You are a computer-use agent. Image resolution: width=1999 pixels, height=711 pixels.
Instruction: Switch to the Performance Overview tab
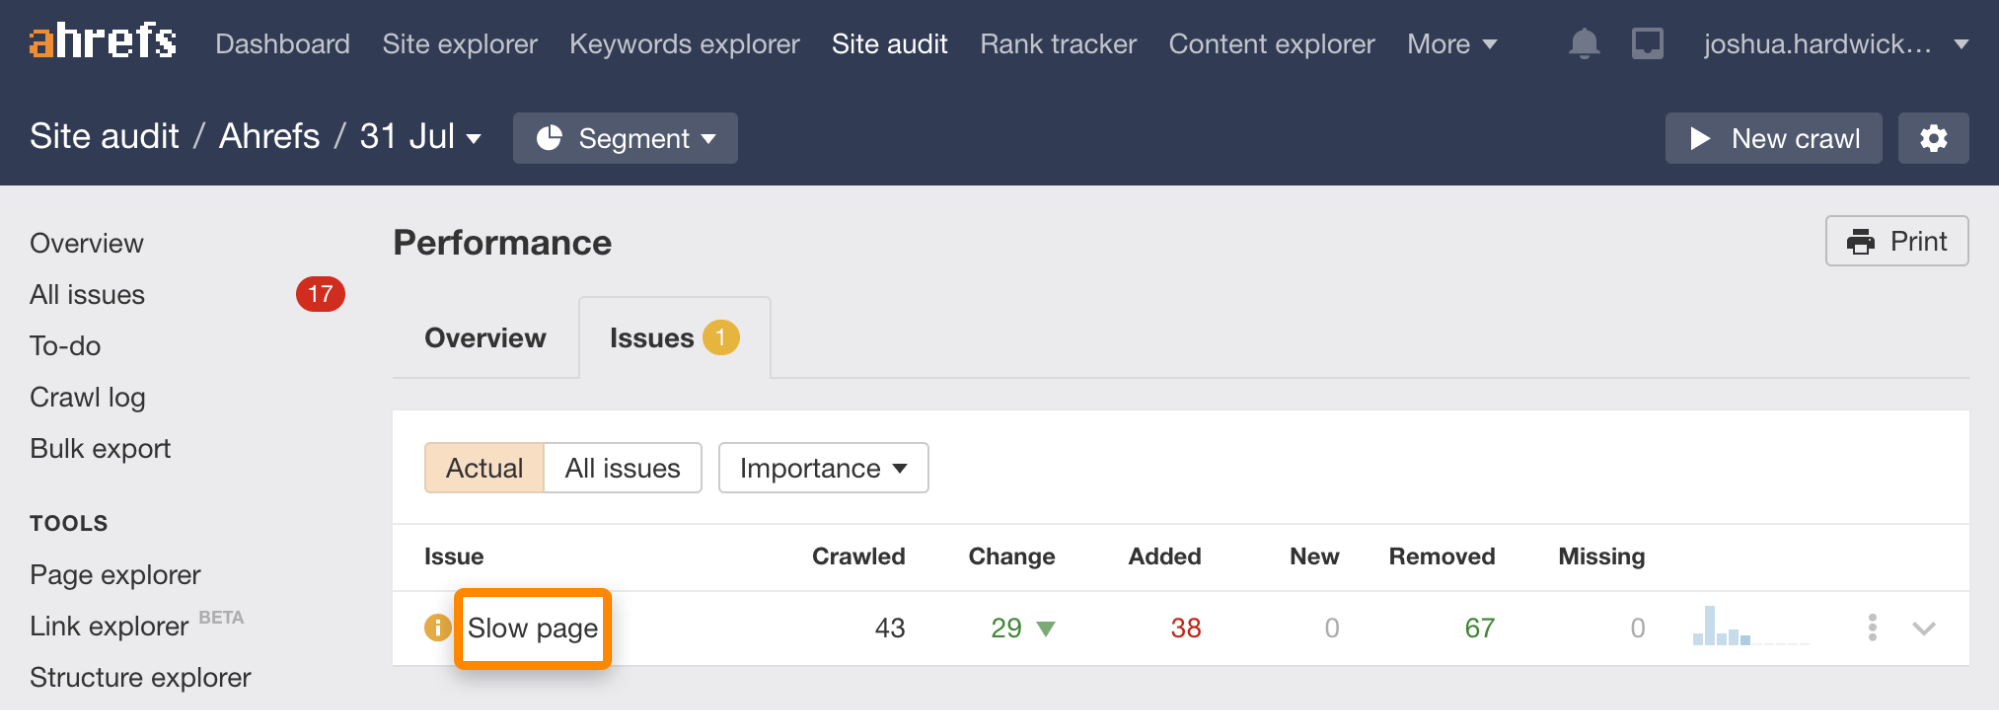pos(485,338)
